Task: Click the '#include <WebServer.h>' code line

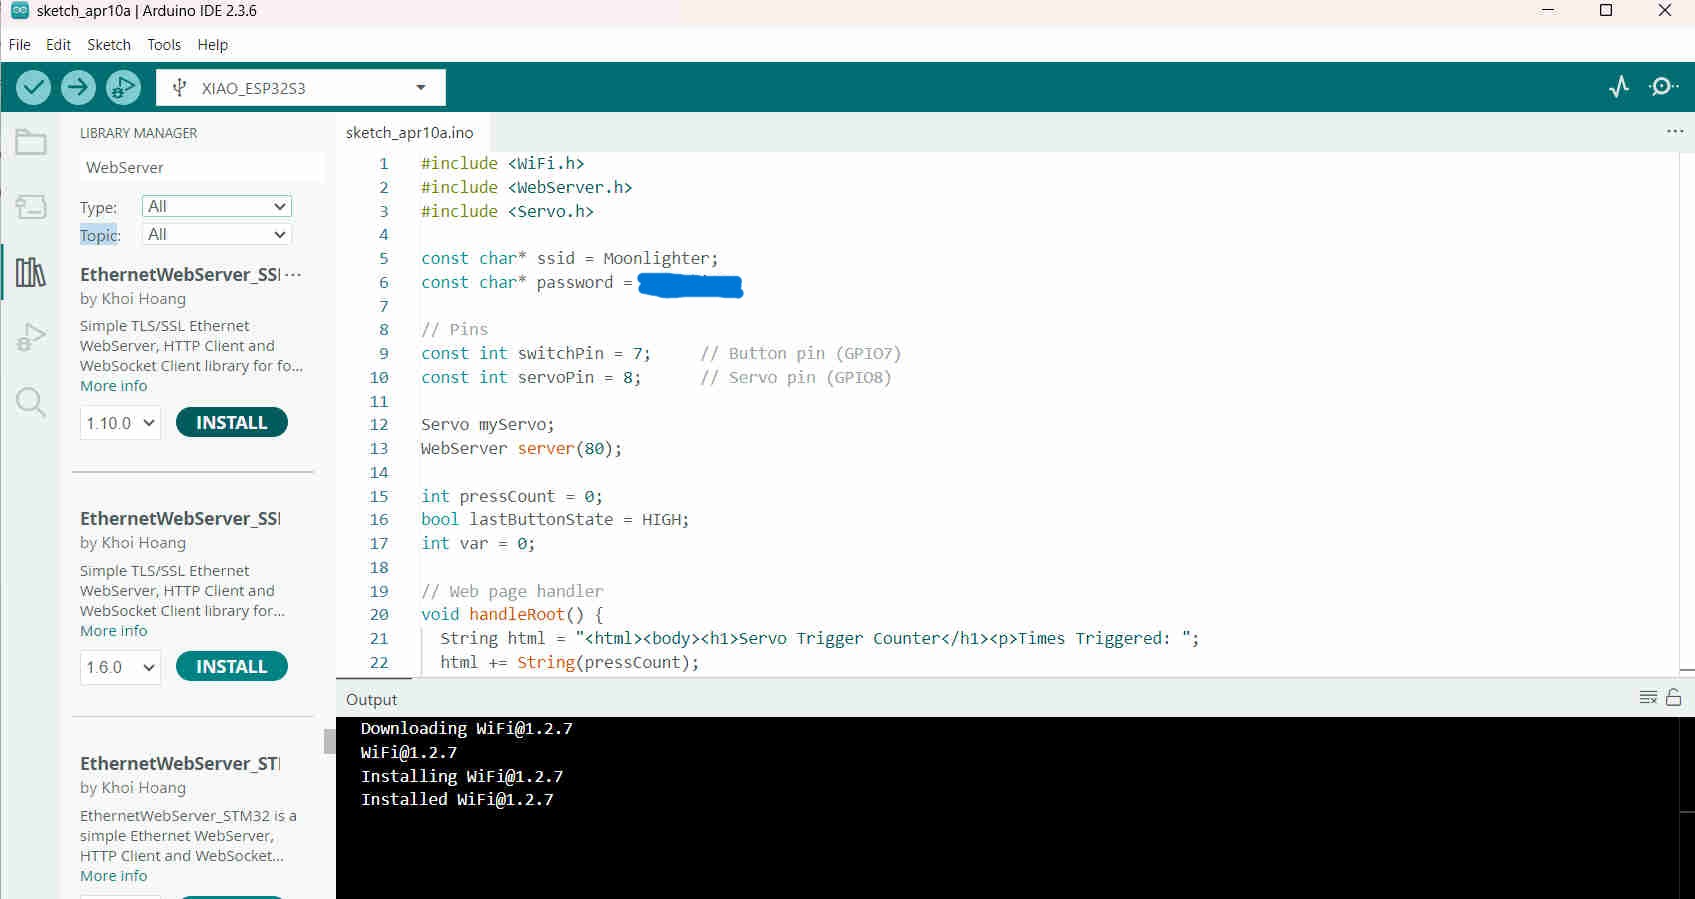Action: coord(527,187)
